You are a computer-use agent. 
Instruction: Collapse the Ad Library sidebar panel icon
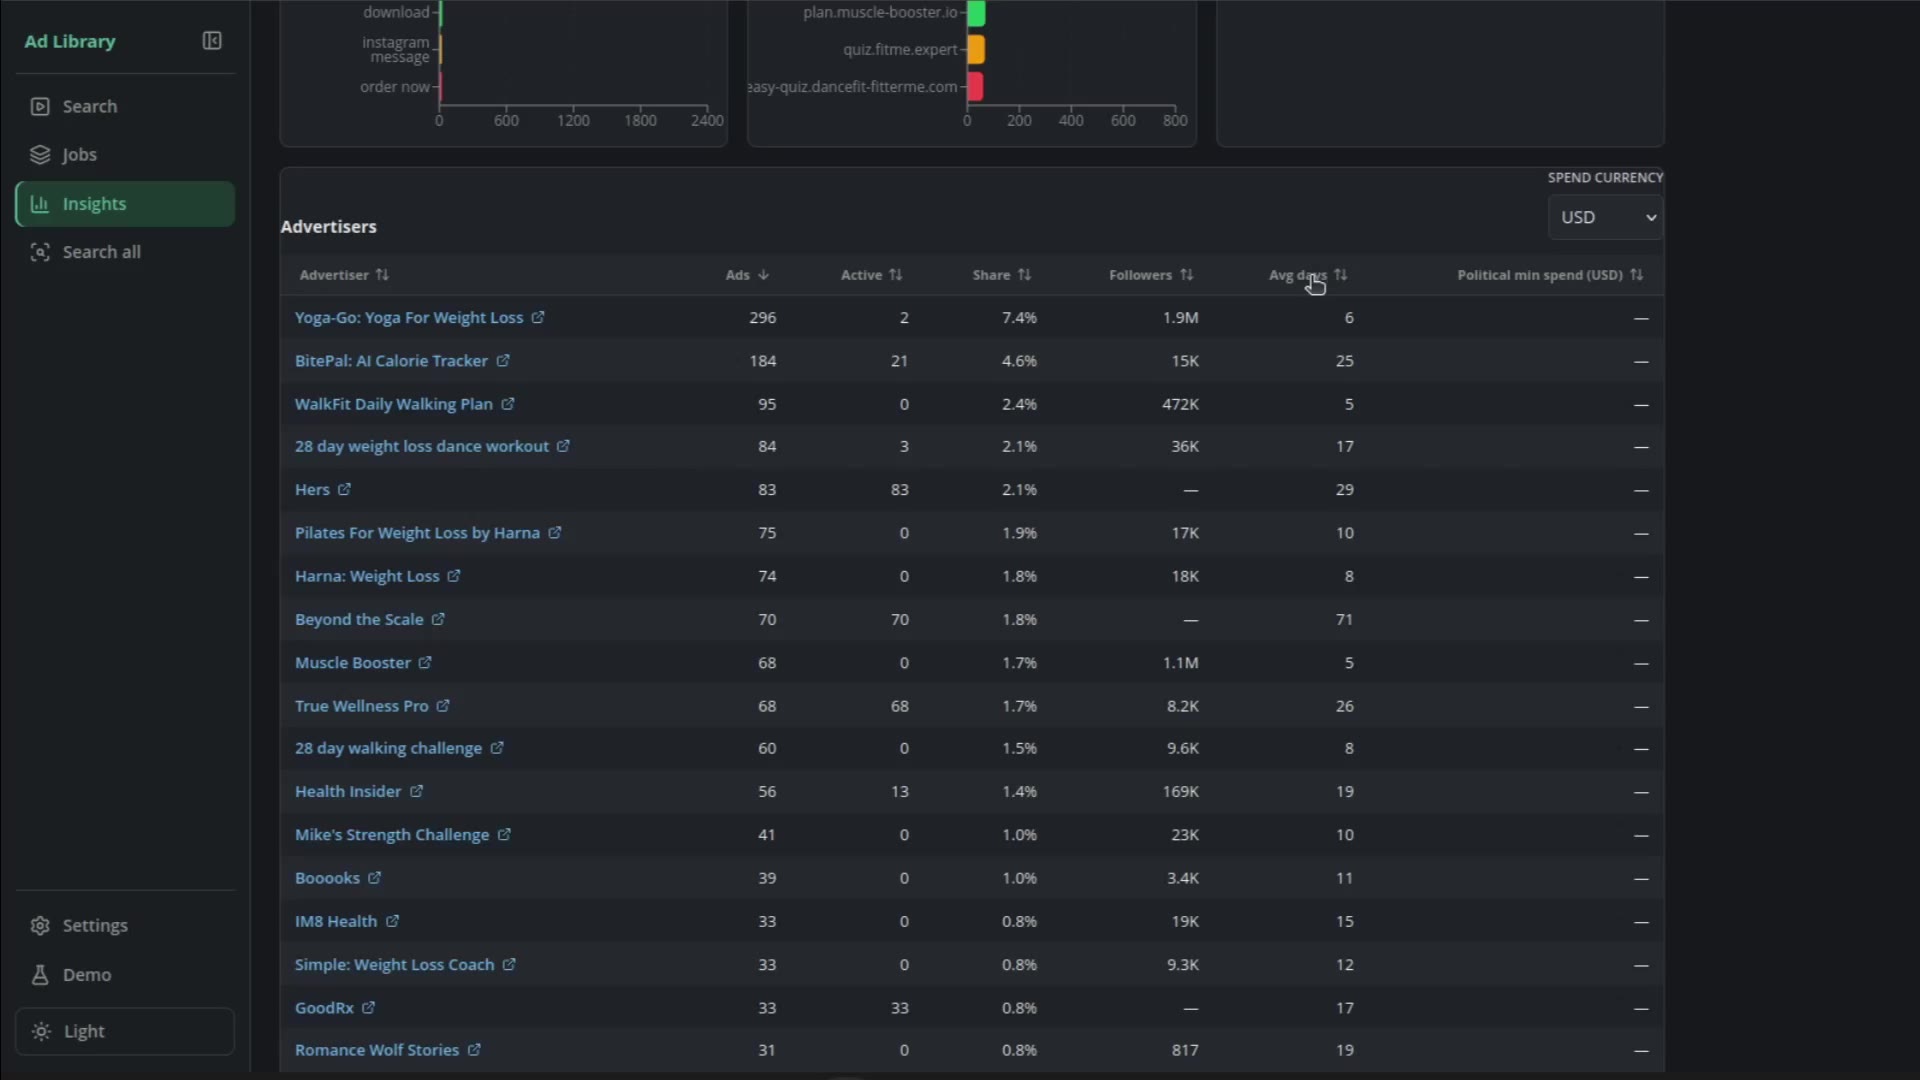tap(212, 41)
